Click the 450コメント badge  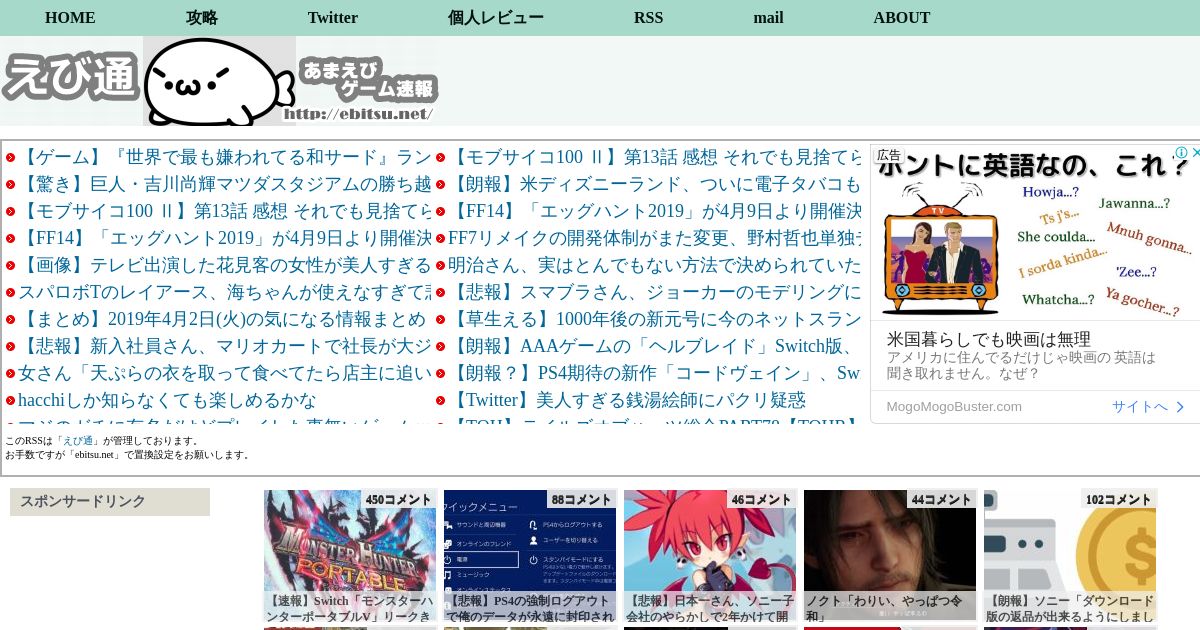point(399,499)
